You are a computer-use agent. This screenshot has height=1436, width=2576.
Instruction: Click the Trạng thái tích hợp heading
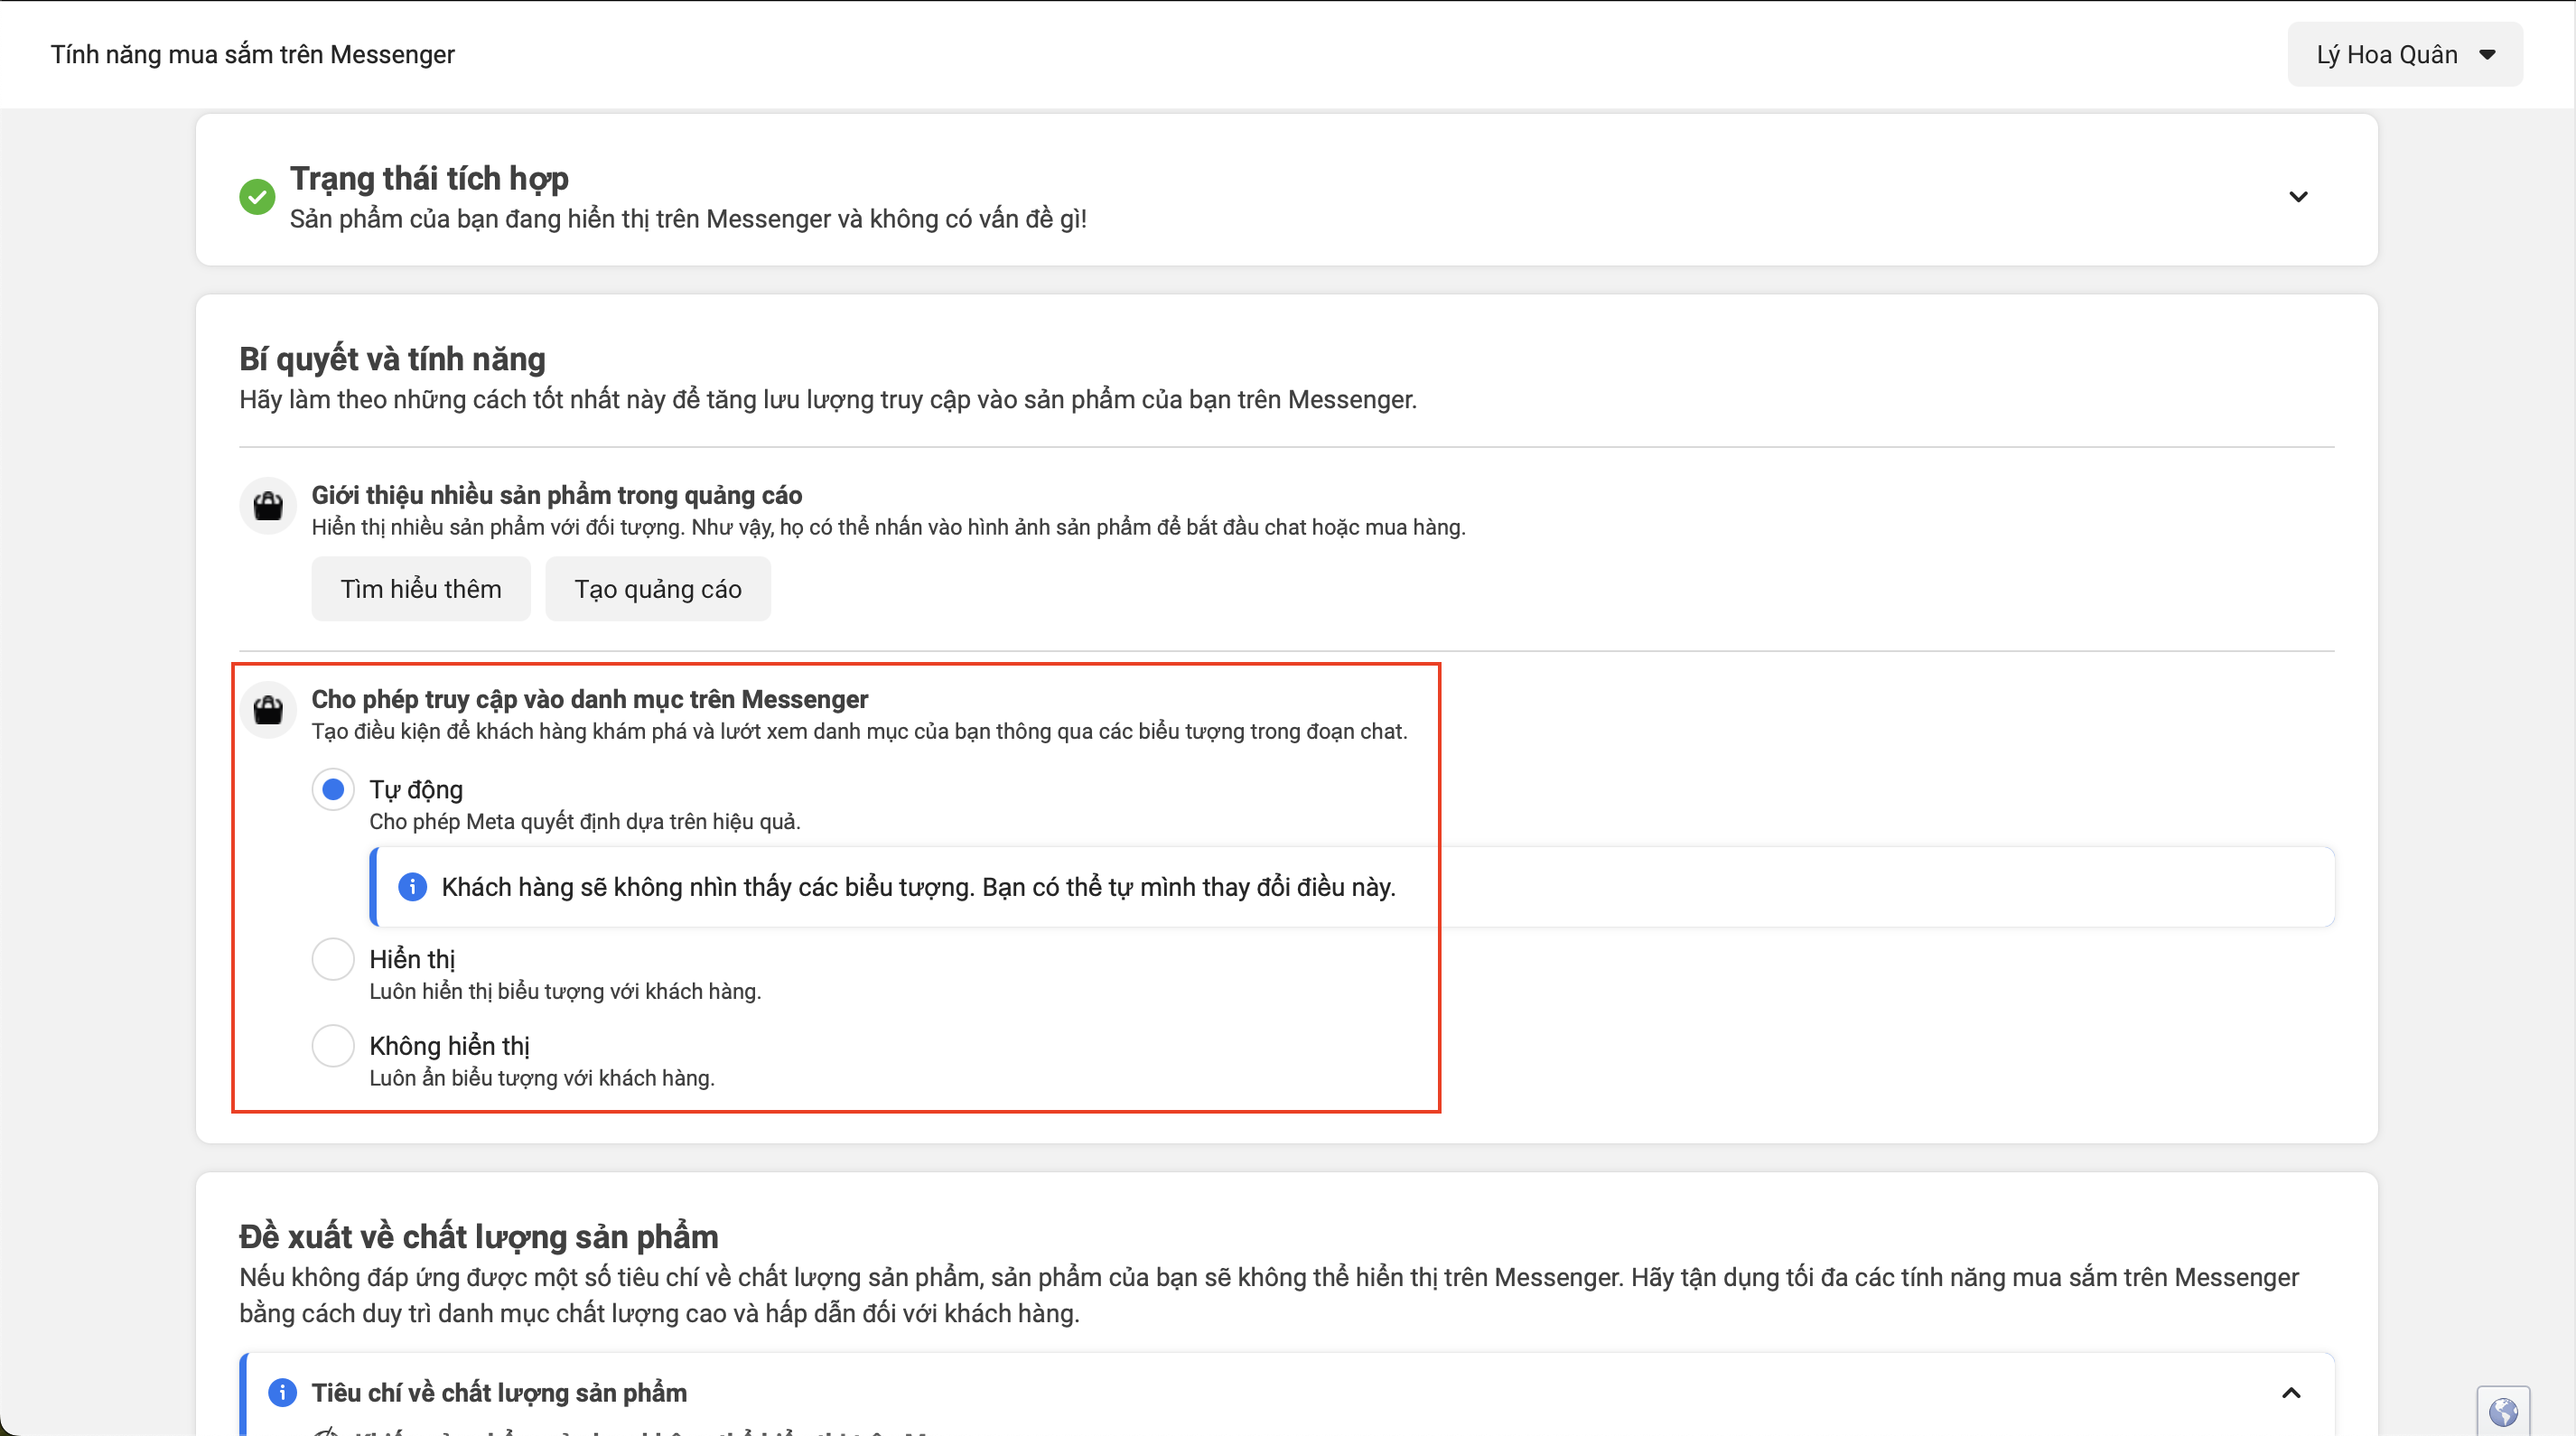click(x=429, y=178)
